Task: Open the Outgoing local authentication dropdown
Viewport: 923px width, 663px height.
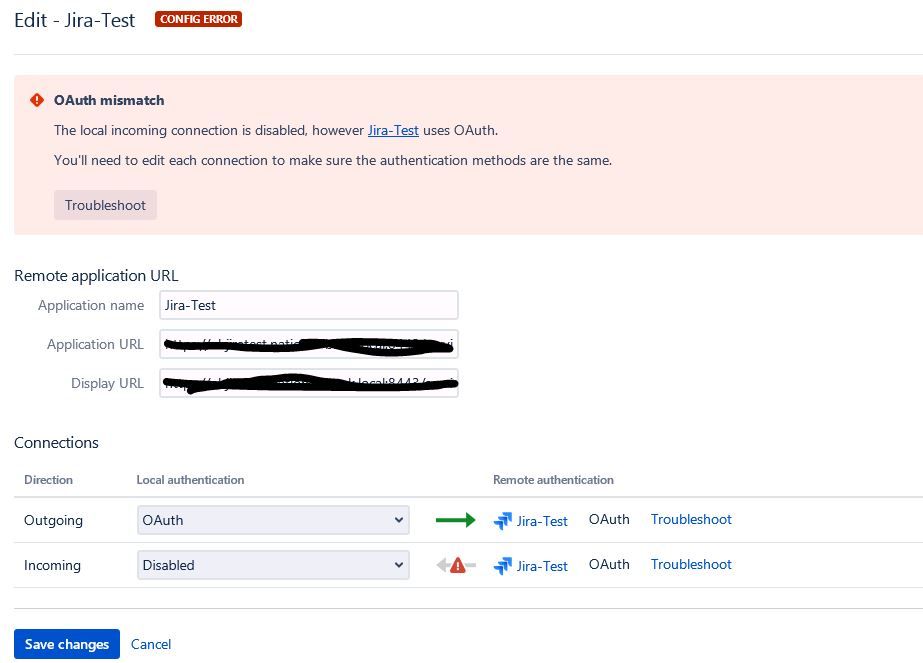Action: (x=273, y=520)
